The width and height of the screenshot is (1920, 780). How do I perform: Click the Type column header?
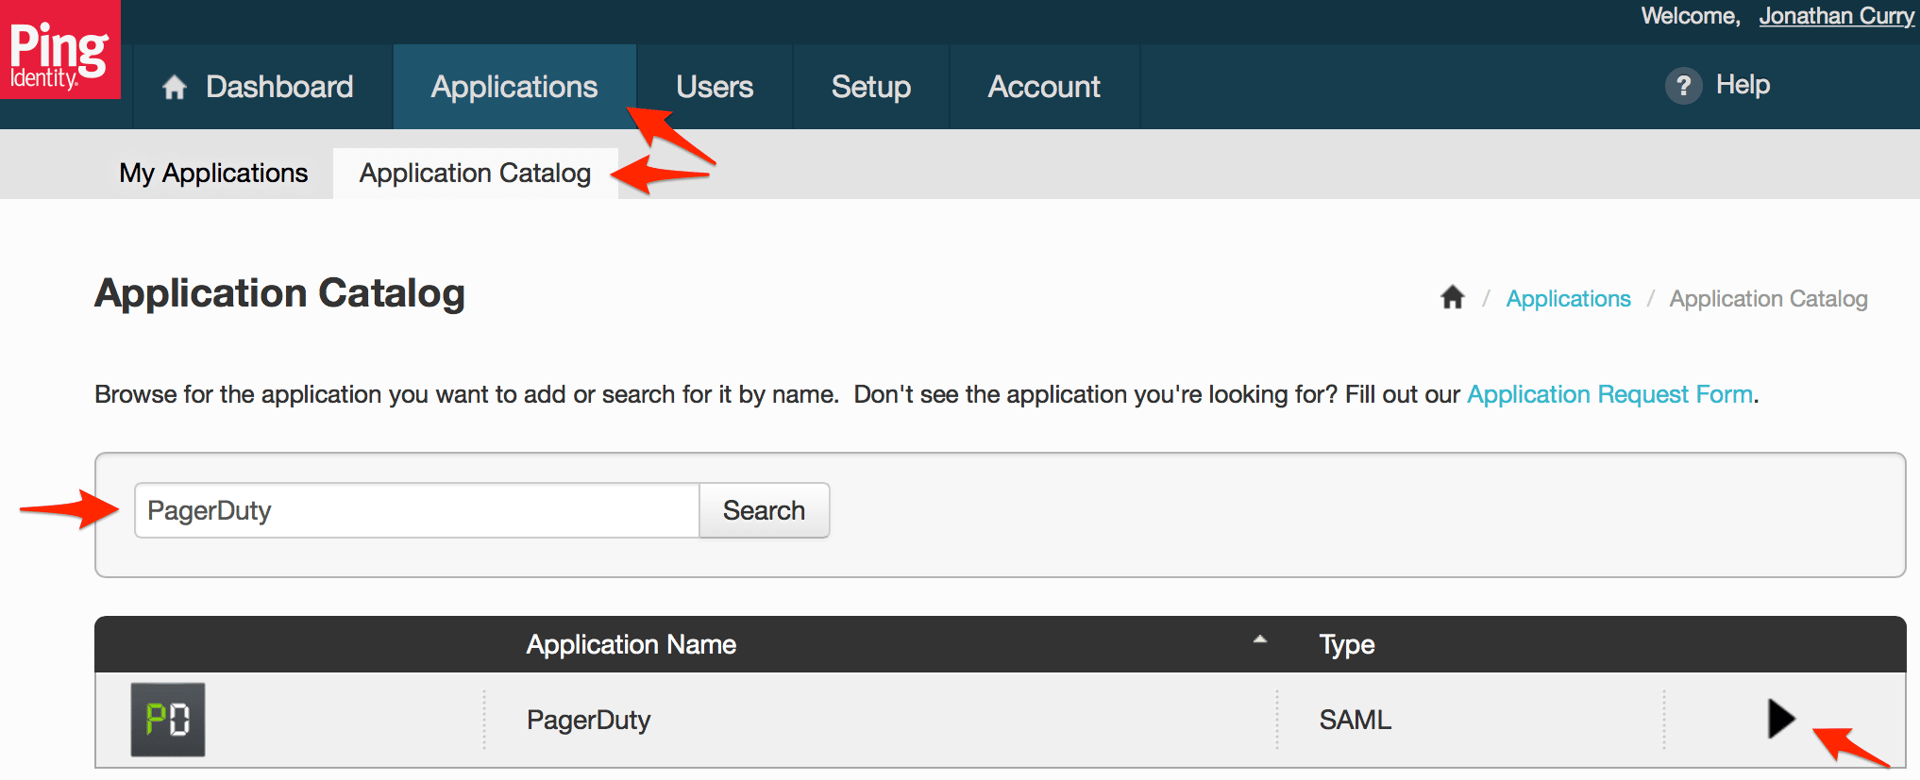[x=1346, y=645]
